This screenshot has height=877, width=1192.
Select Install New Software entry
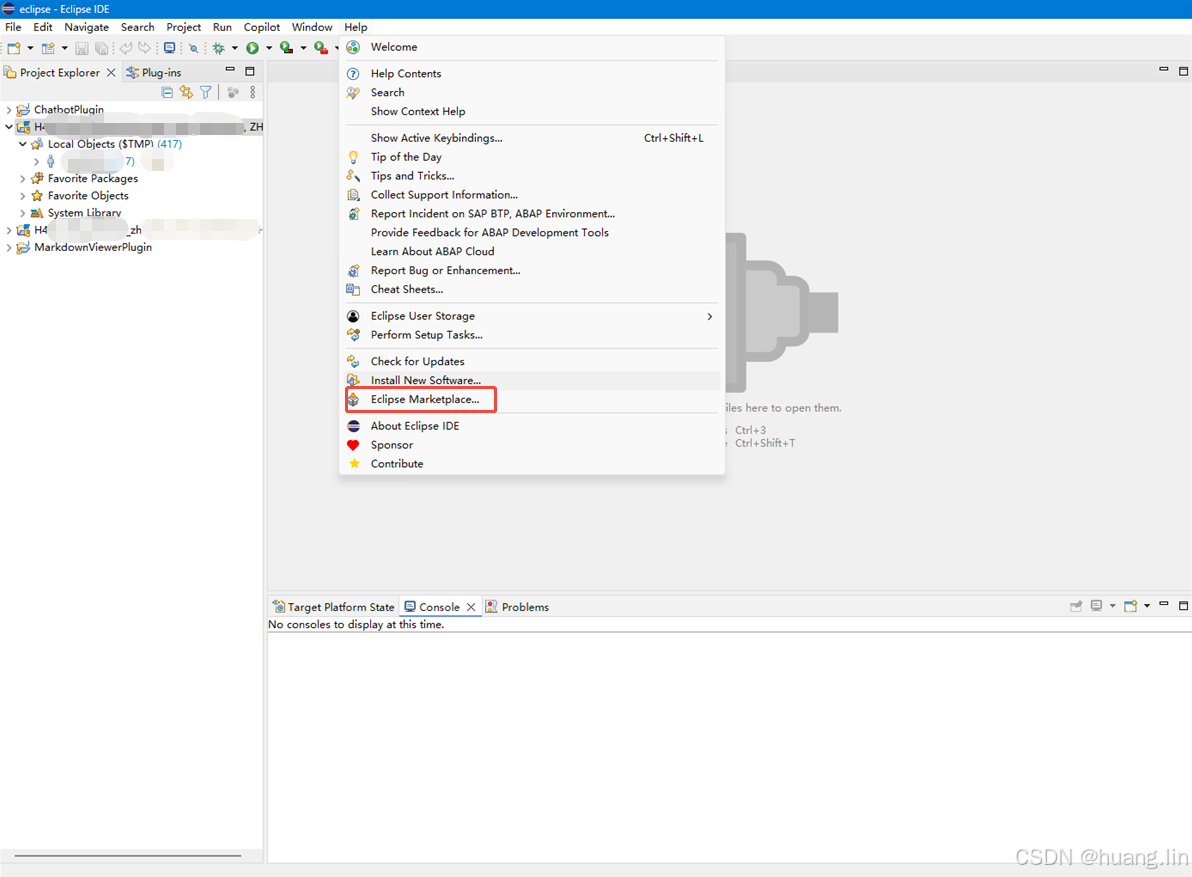[x=531, y=380]
